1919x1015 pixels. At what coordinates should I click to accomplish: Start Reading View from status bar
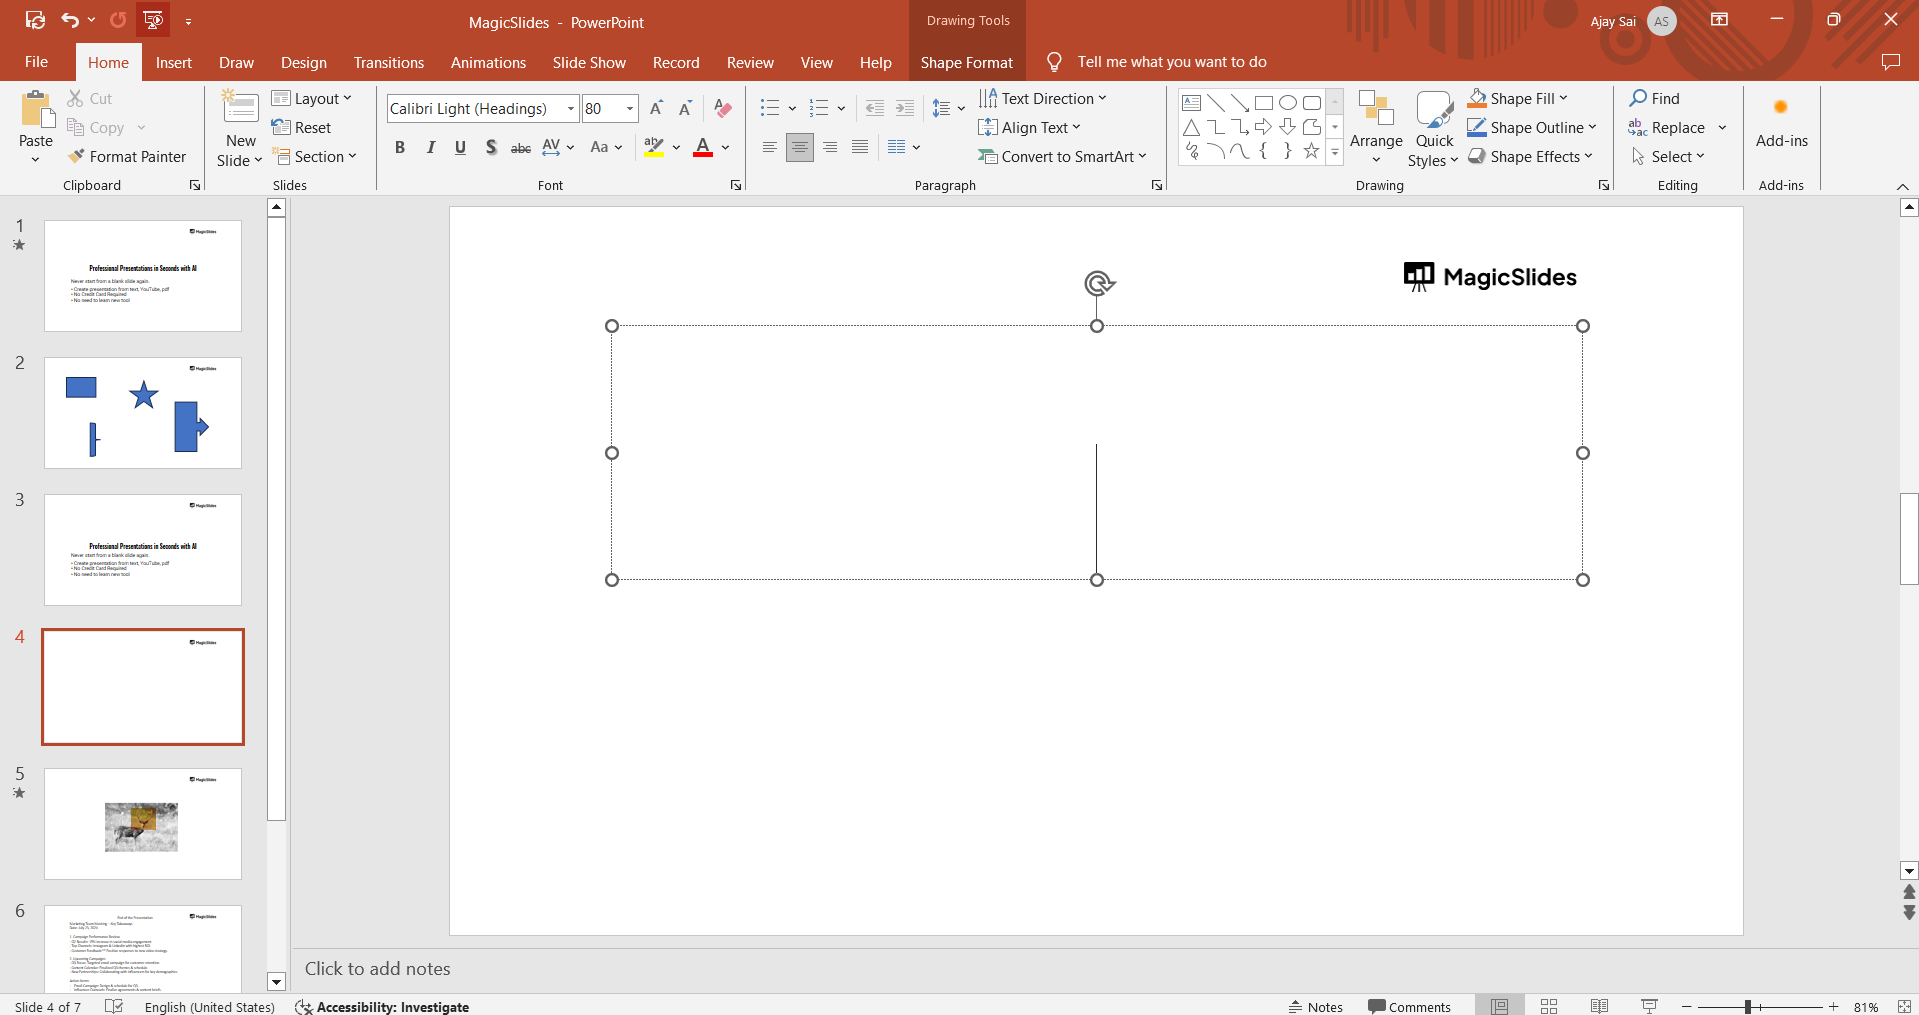point(1599,1006)
